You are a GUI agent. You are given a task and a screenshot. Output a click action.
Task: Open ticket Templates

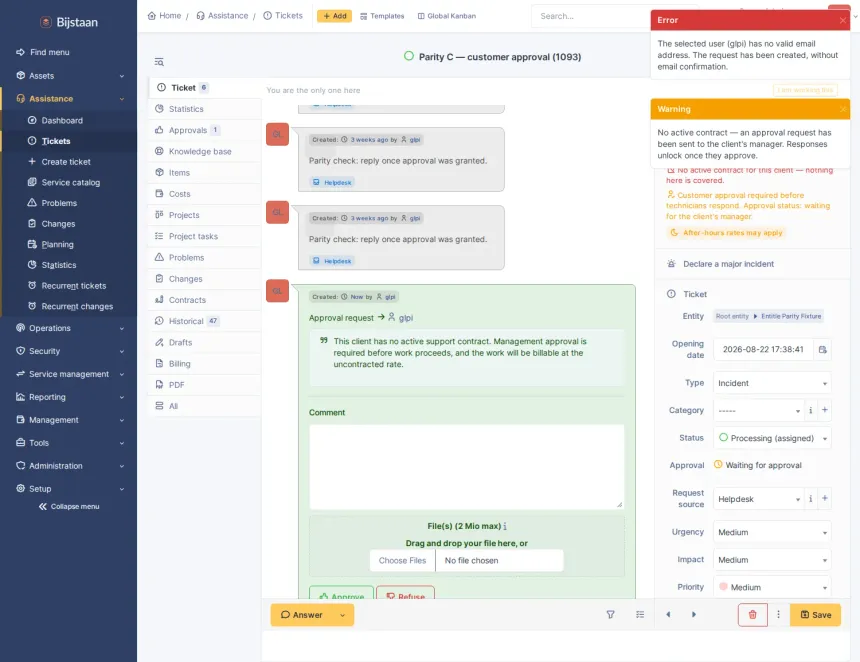click(382, 16)
